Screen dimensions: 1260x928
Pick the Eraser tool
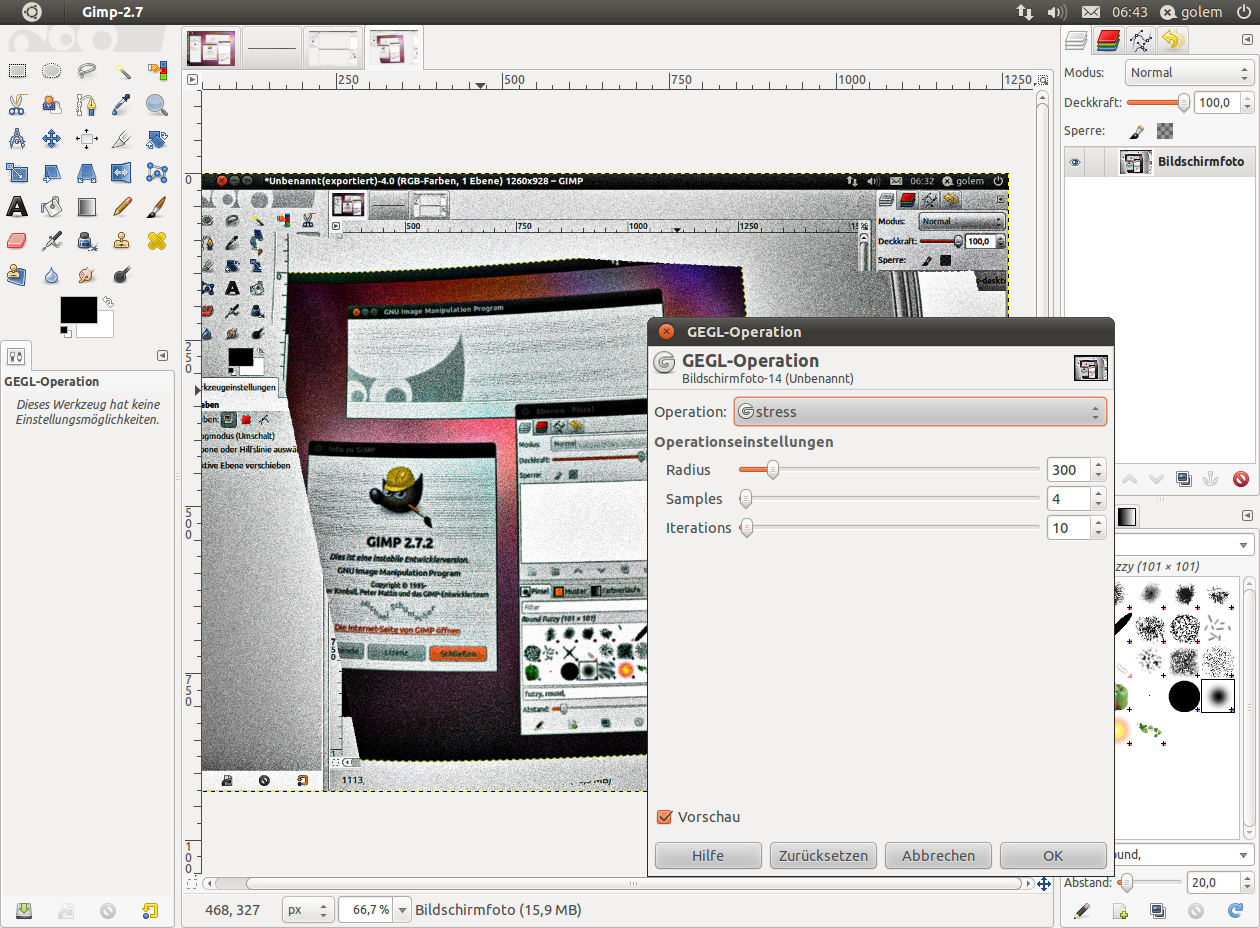click(17, 241)
